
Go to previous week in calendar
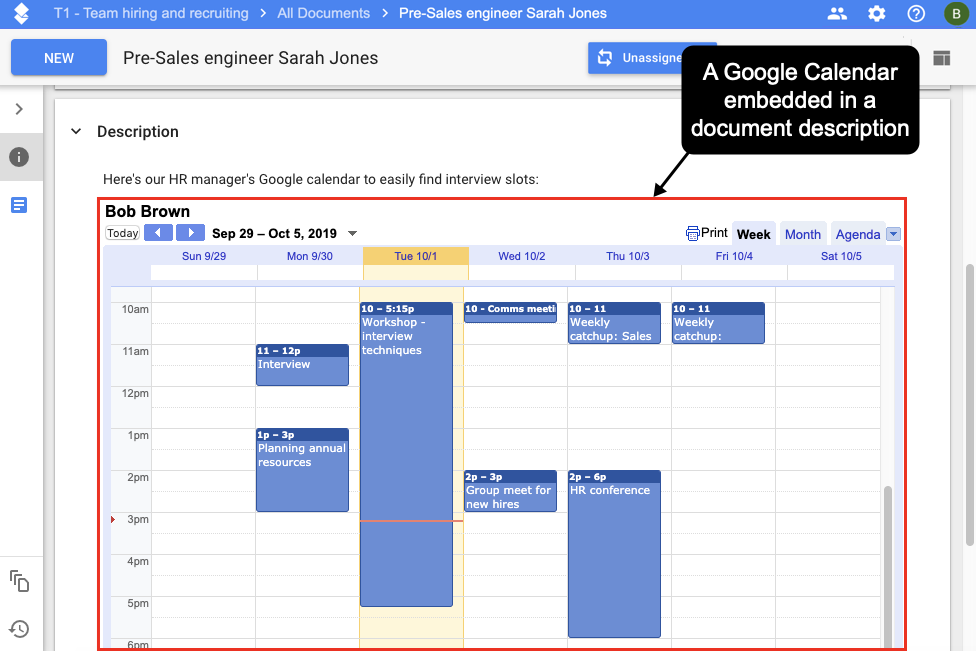pyautogui.click(x=158, y=233)
